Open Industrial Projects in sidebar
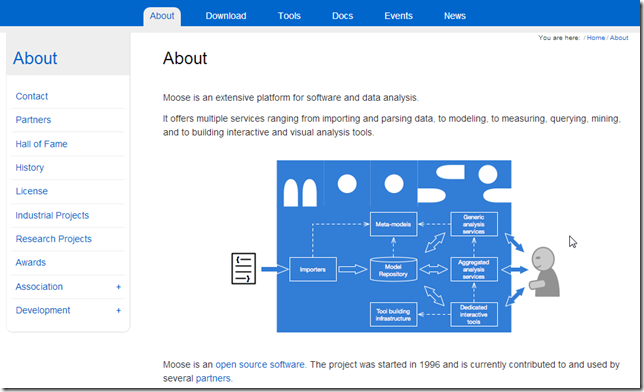The image size is (644, 392). tap(52, 215)
